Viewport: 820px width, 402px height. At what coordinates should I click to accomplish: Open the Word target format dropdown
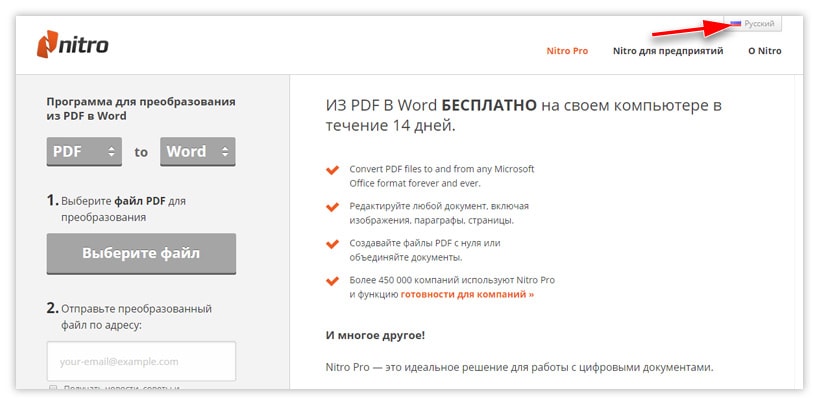(198, 152)
